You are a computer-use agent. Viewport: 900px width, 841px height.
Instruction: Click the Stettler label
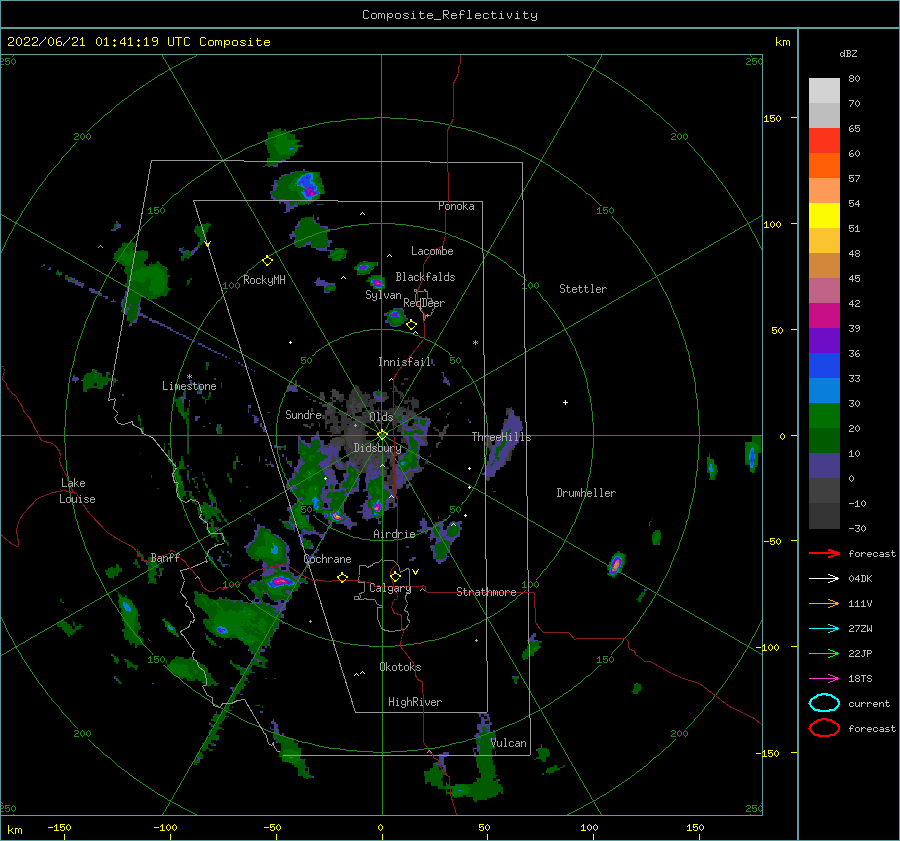(583, 289)
